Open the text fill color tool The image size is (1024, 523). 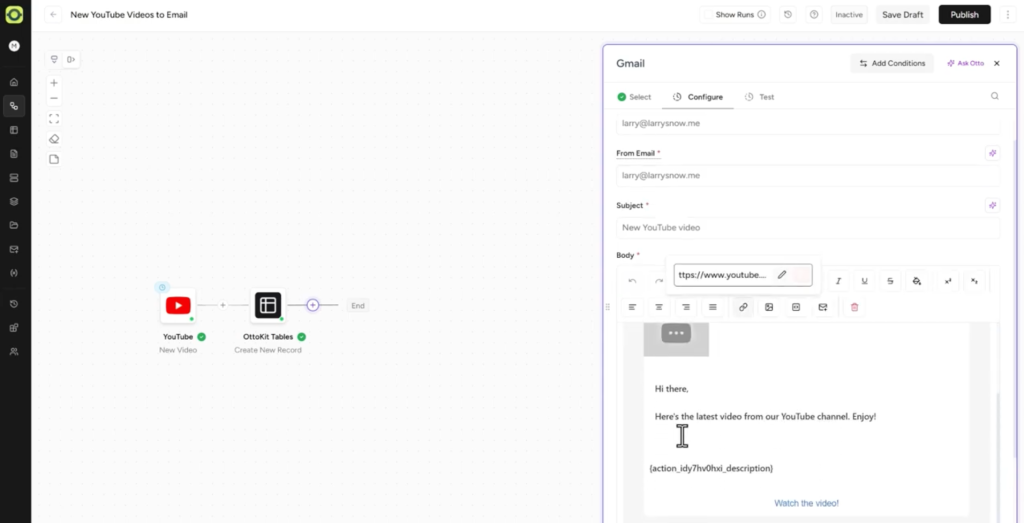coord(917,281)
